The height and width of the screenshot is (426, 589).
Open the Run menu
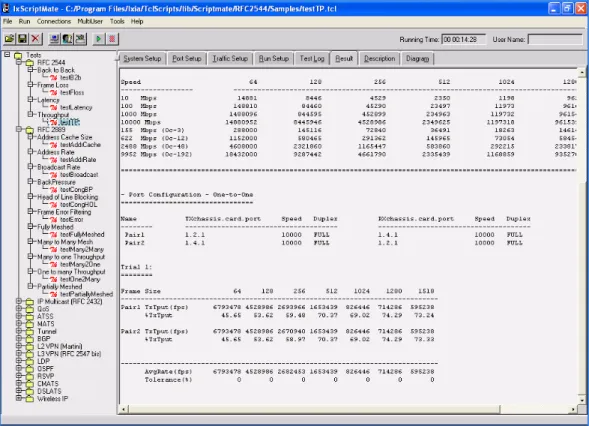24,21
